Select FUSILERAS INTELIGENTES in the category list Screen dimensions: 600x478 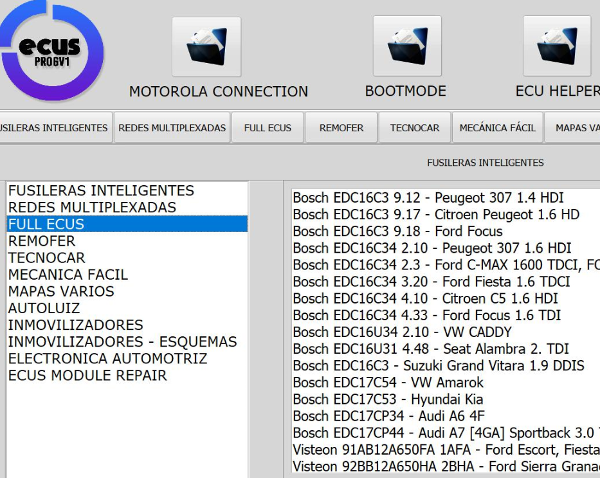click(127, 190)
